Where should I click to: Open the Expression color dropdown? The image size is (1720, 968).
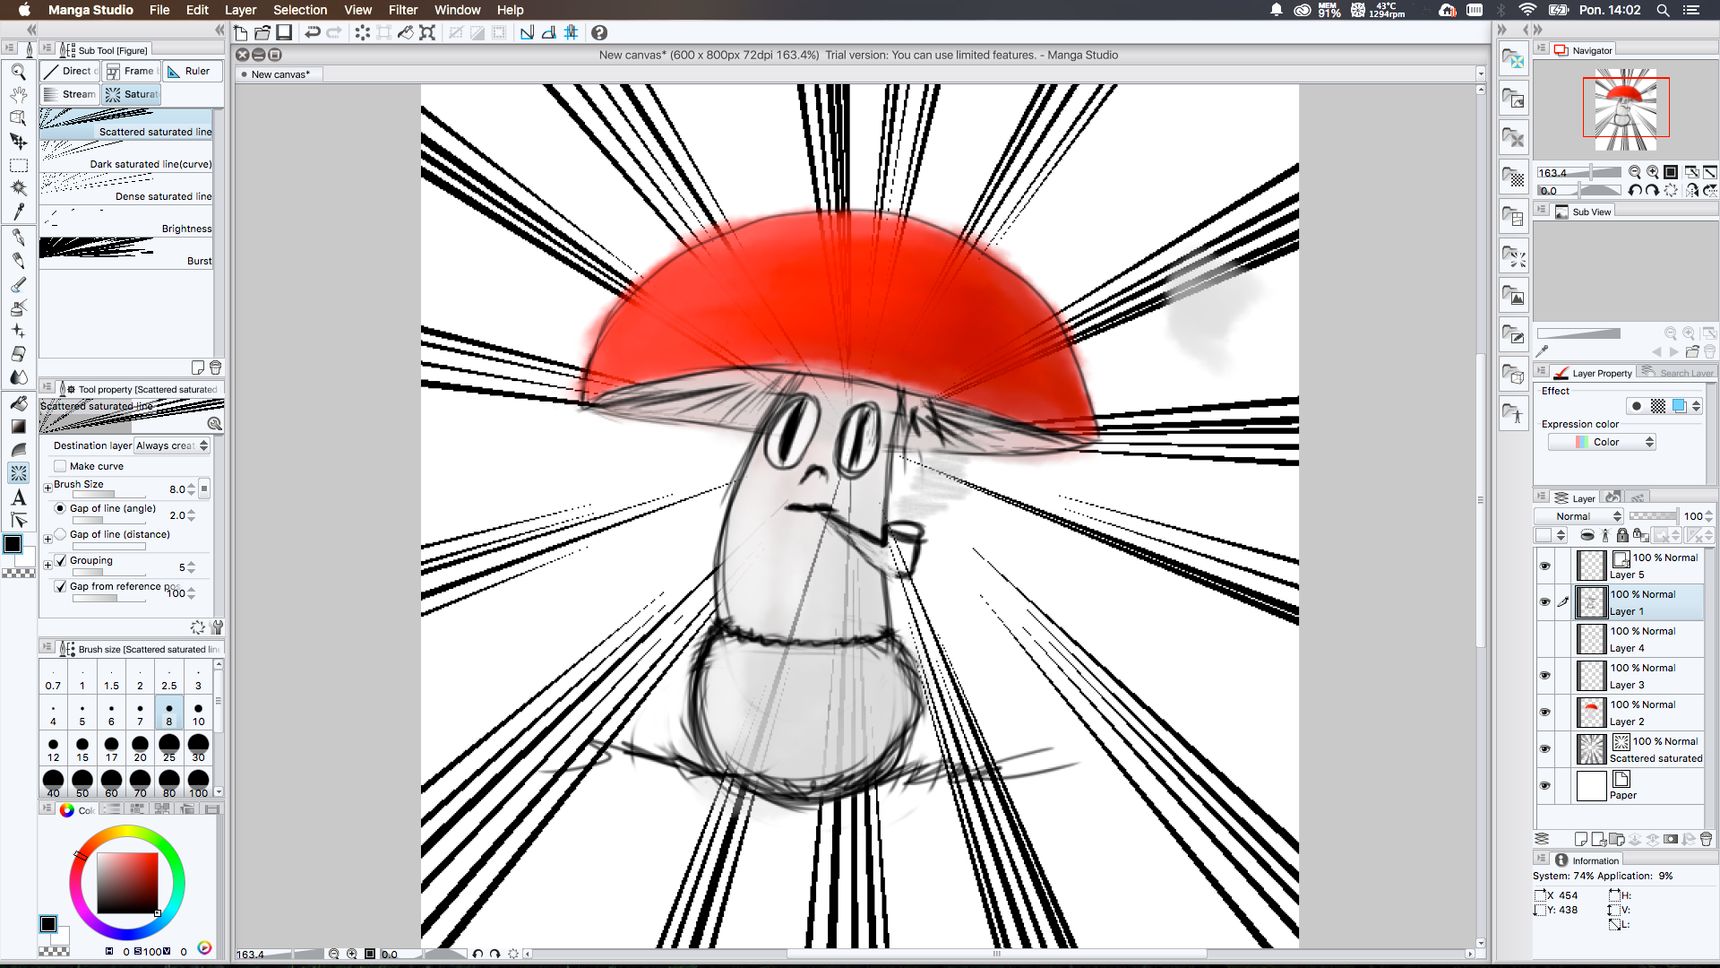(x=1601, y=442)
